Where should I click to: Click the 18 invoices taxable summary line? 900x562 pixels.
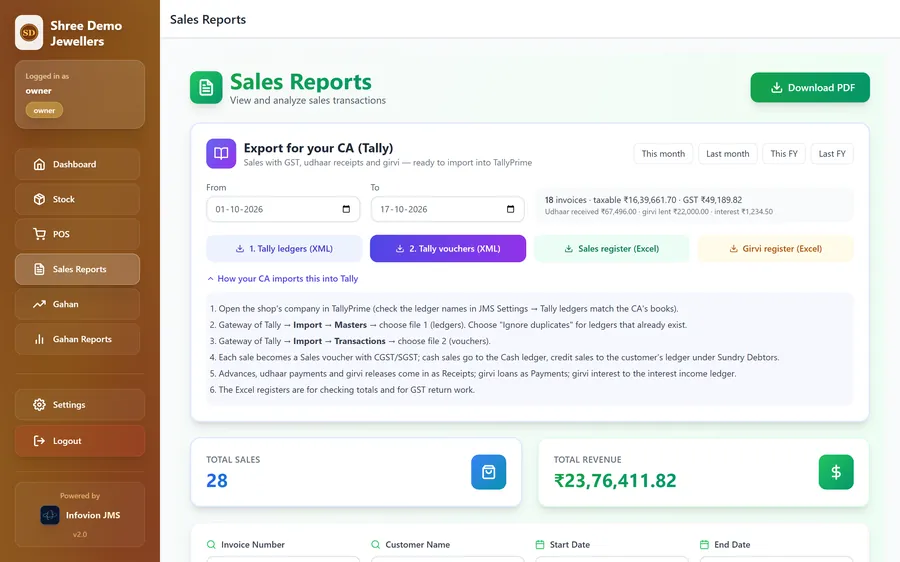coord(643,200)
